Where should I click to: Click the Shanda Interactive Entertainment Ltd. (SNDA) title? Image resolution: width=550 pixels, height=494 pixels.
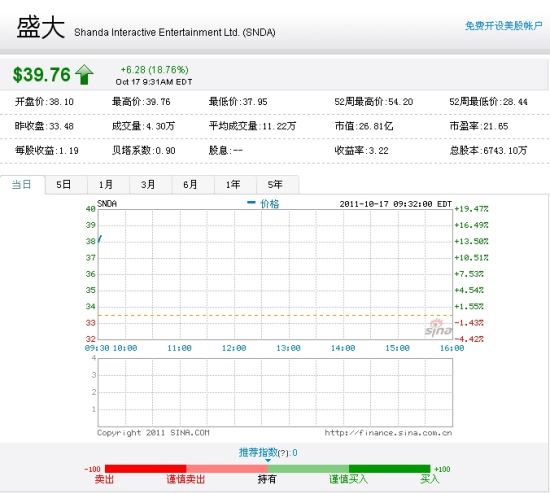(175, 33)
